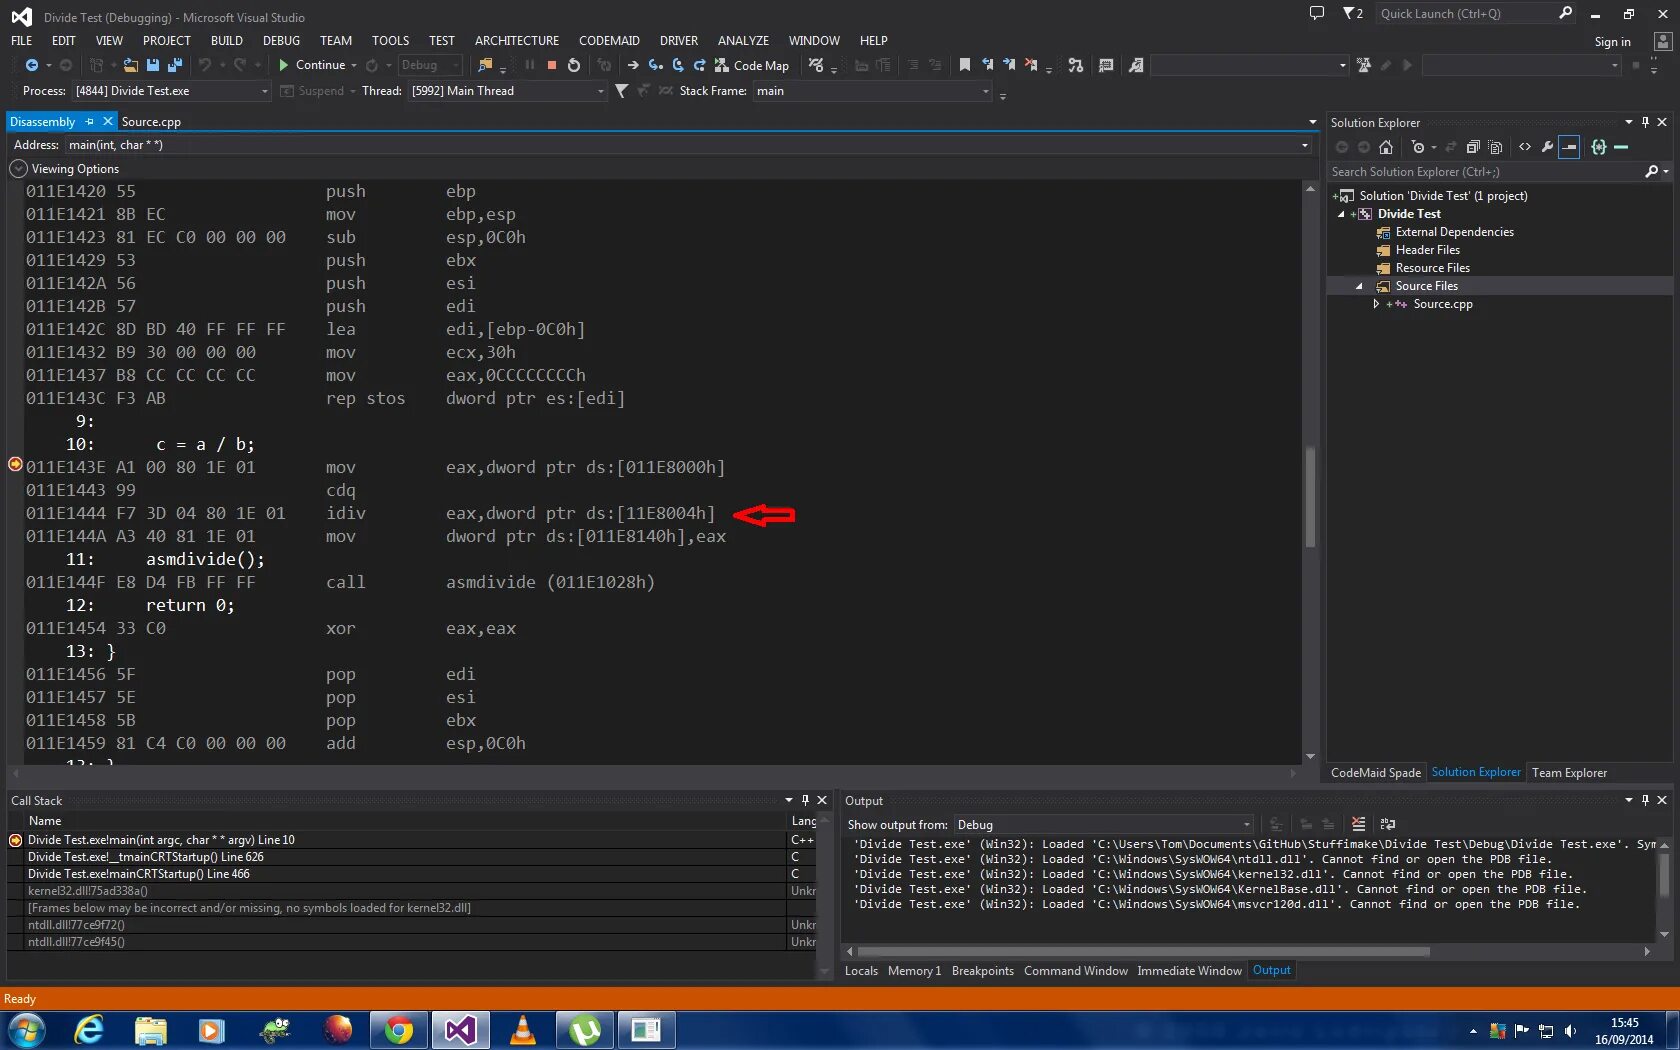Open the Address combo box dropdown arrow
The height and width of the screenshot is (1050, 1680).
pos(1304,145)
